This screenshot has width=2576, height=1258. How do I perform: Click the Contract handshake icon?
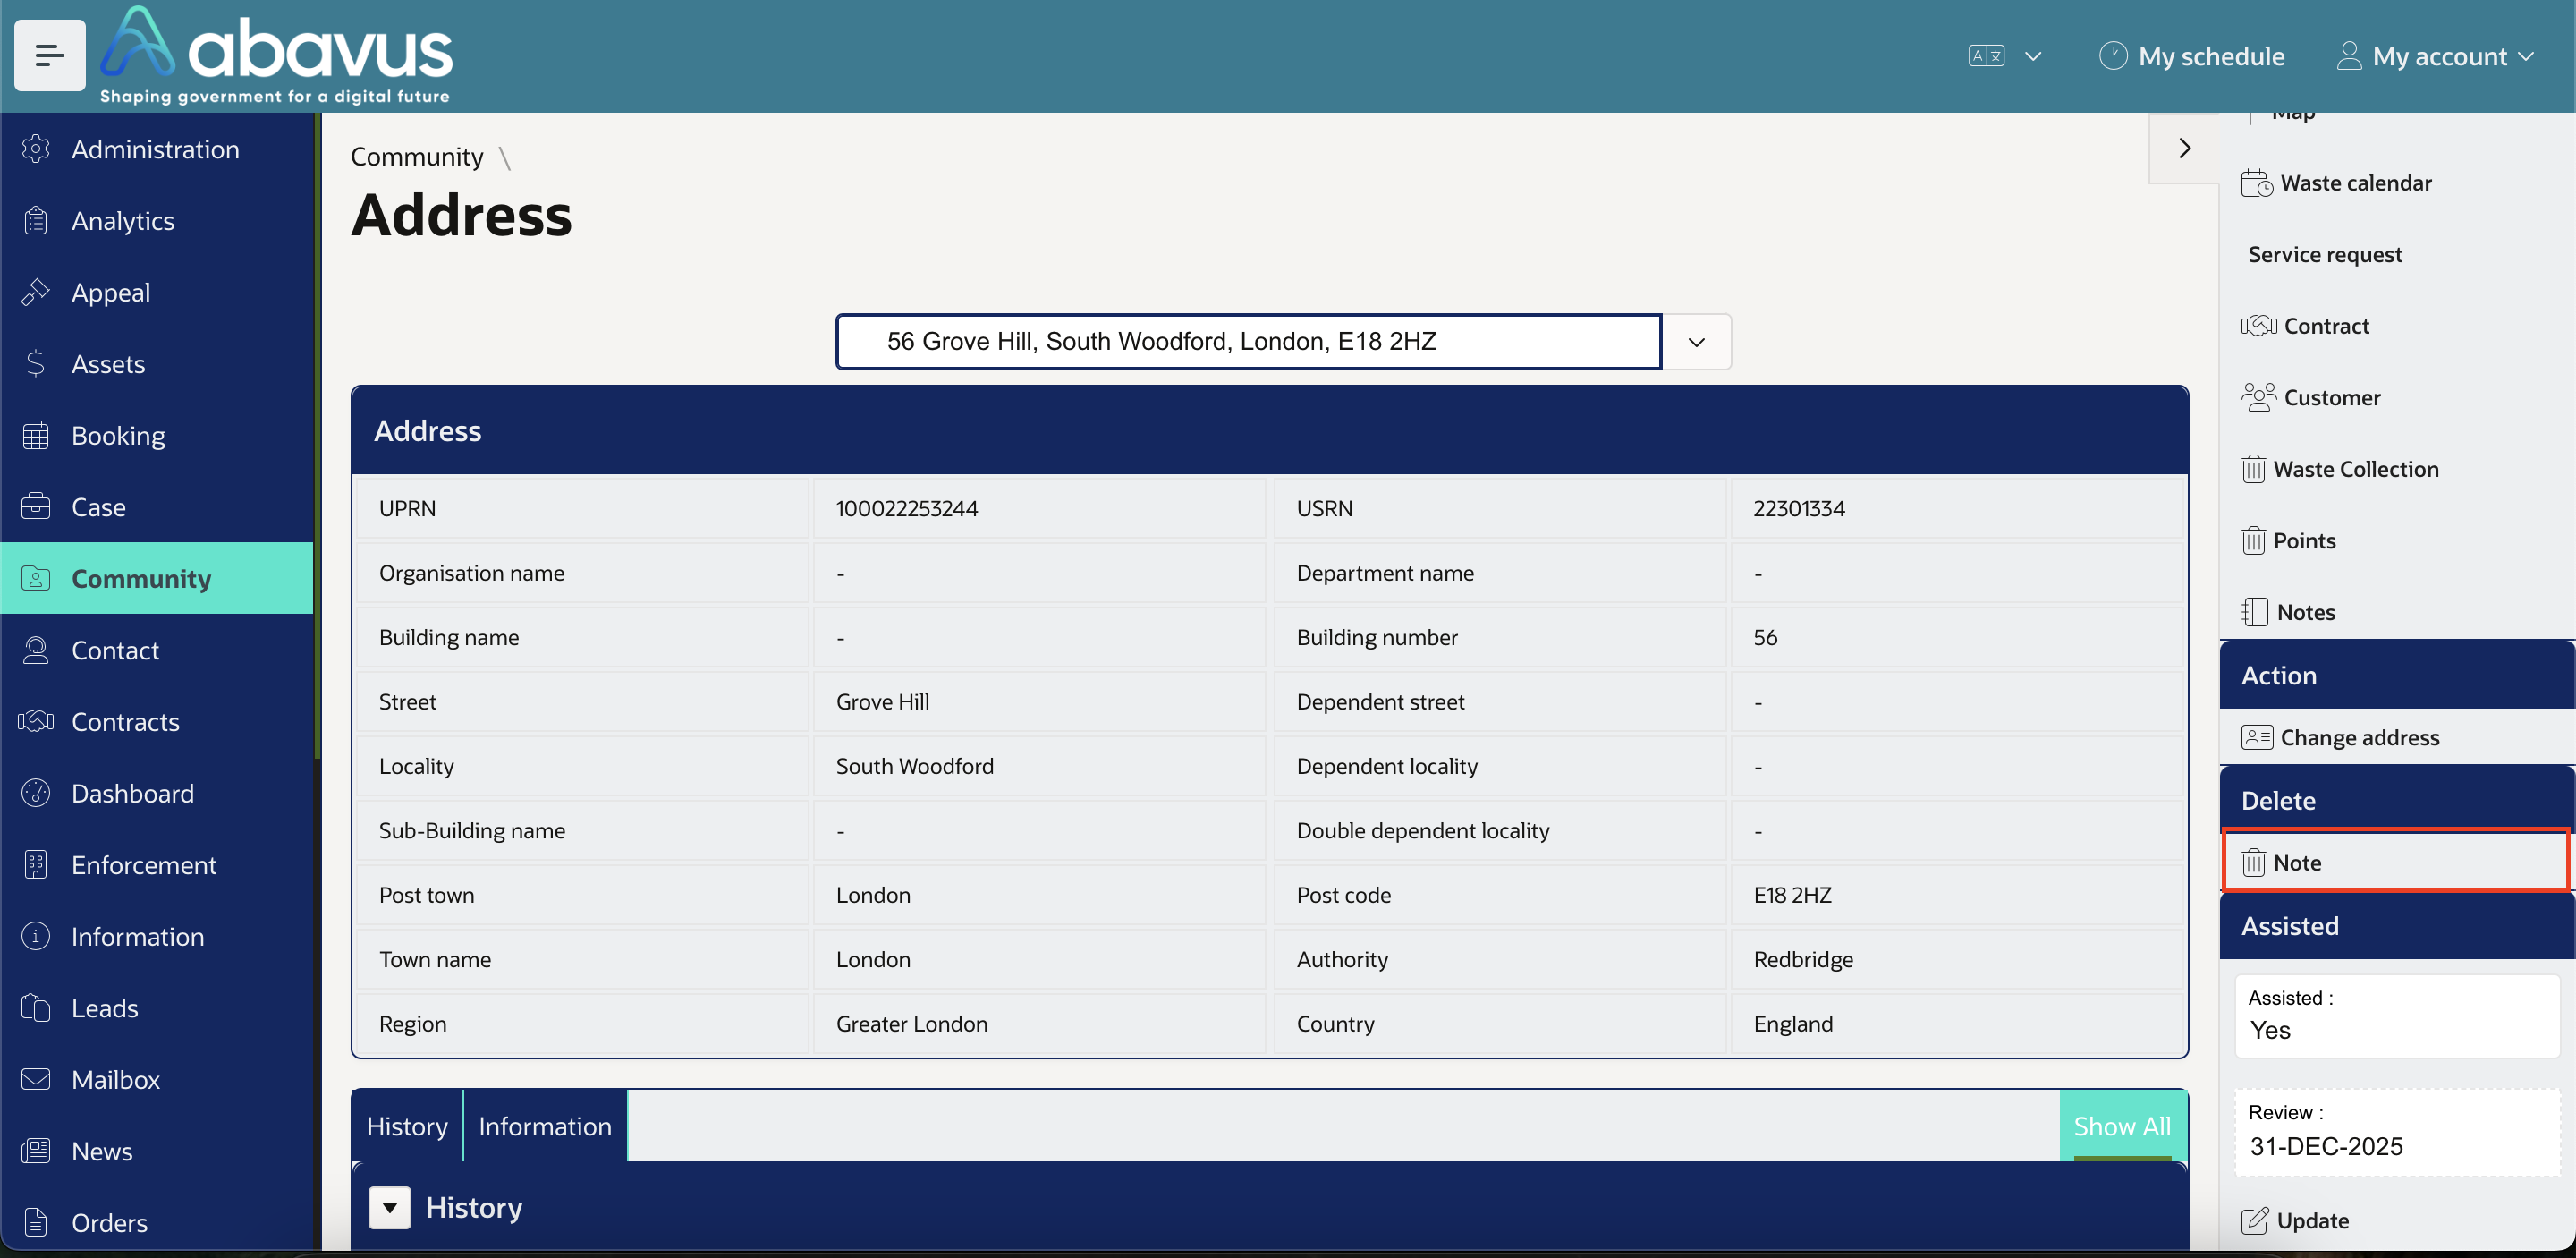pyautogui.click(x=2259, y=326)
